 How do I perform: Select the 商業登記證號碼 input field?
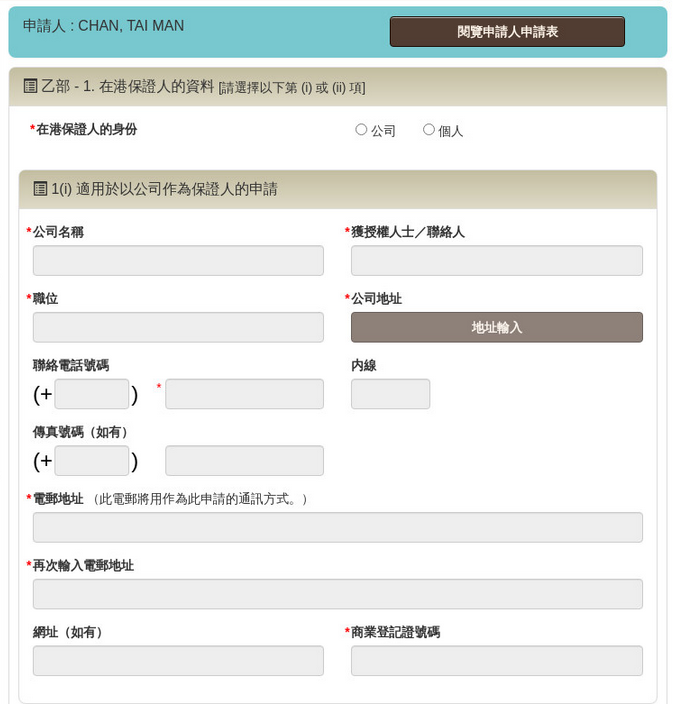pos(496,661)
